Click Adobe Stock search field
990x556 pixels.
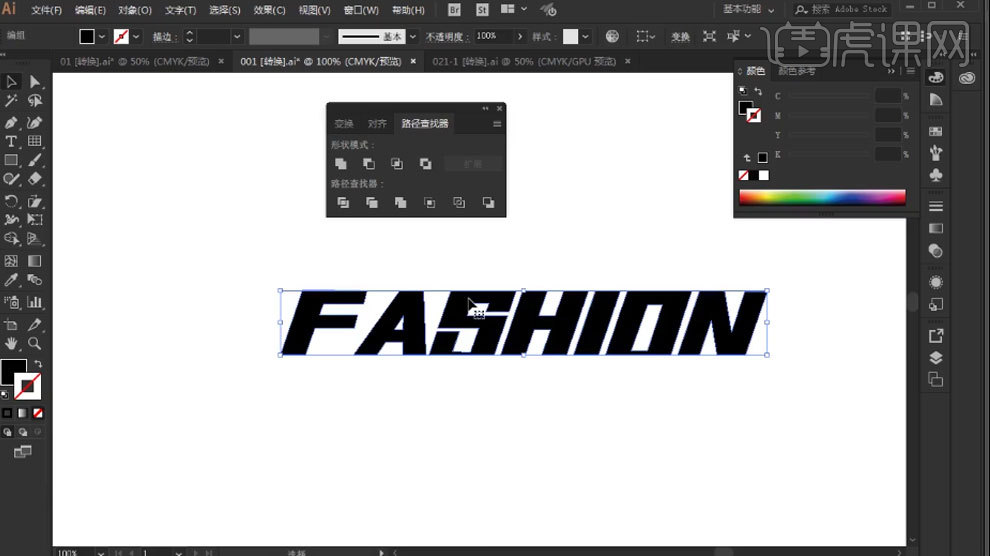click(844, 9)
